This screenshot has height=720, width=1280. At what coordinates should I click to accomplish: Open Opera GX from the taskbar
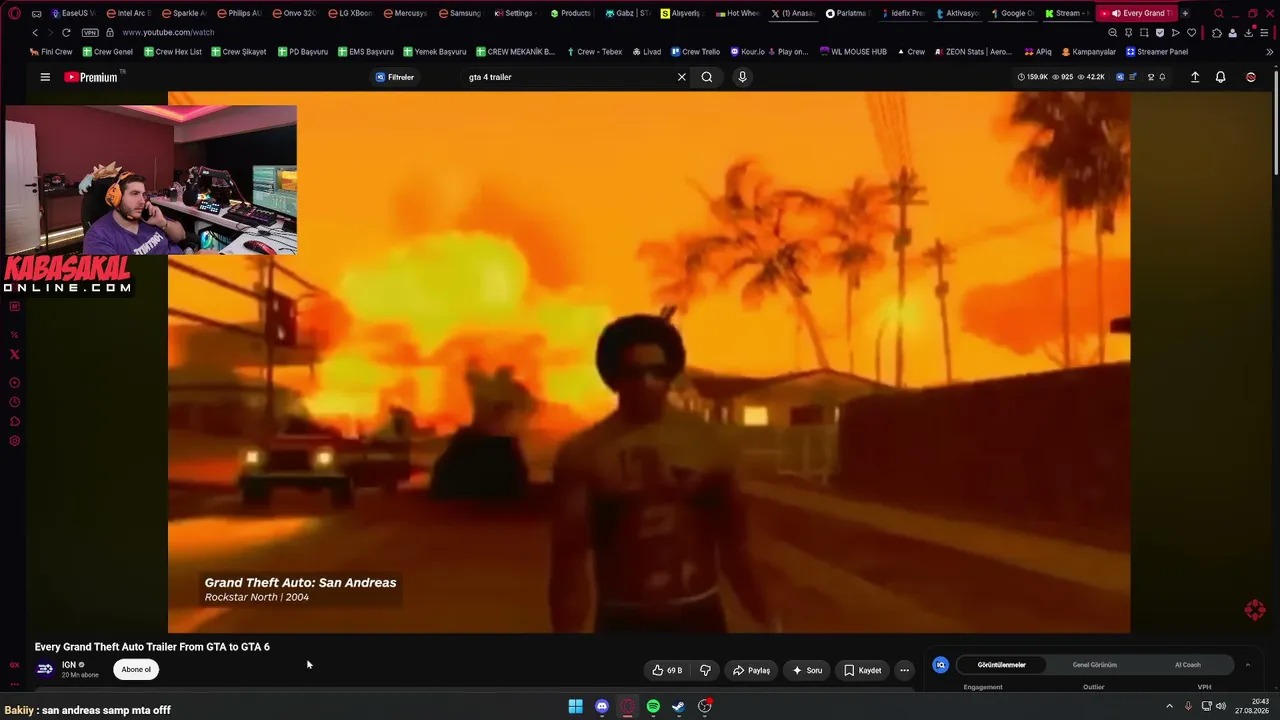(628, 706)
